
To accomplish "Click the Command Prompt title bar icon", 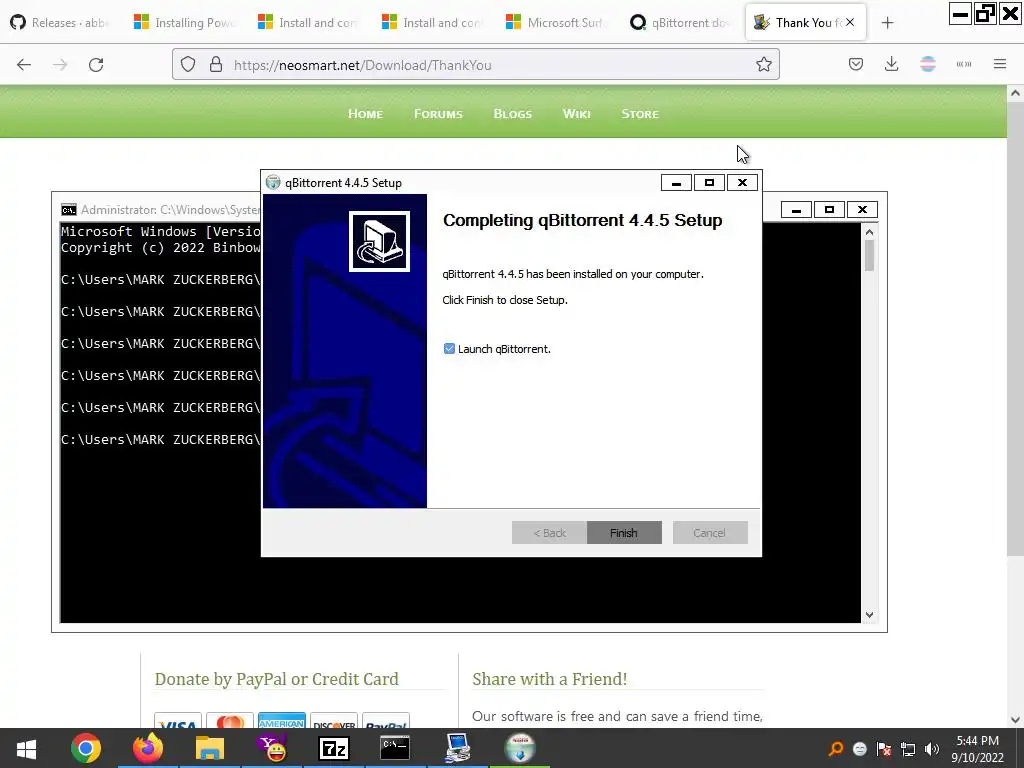I will click(69, 210).
